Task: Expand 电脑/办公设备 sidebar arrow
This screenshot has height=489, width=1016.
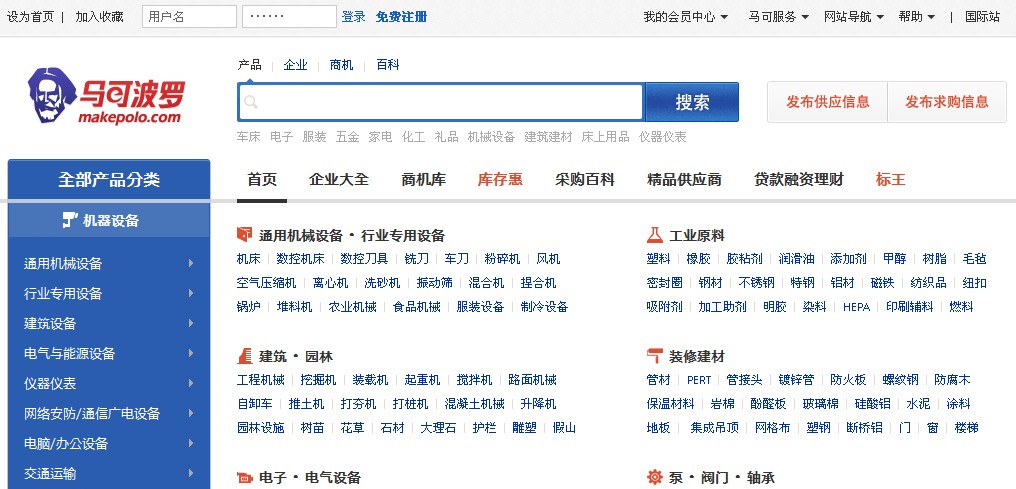Action: 191,443
